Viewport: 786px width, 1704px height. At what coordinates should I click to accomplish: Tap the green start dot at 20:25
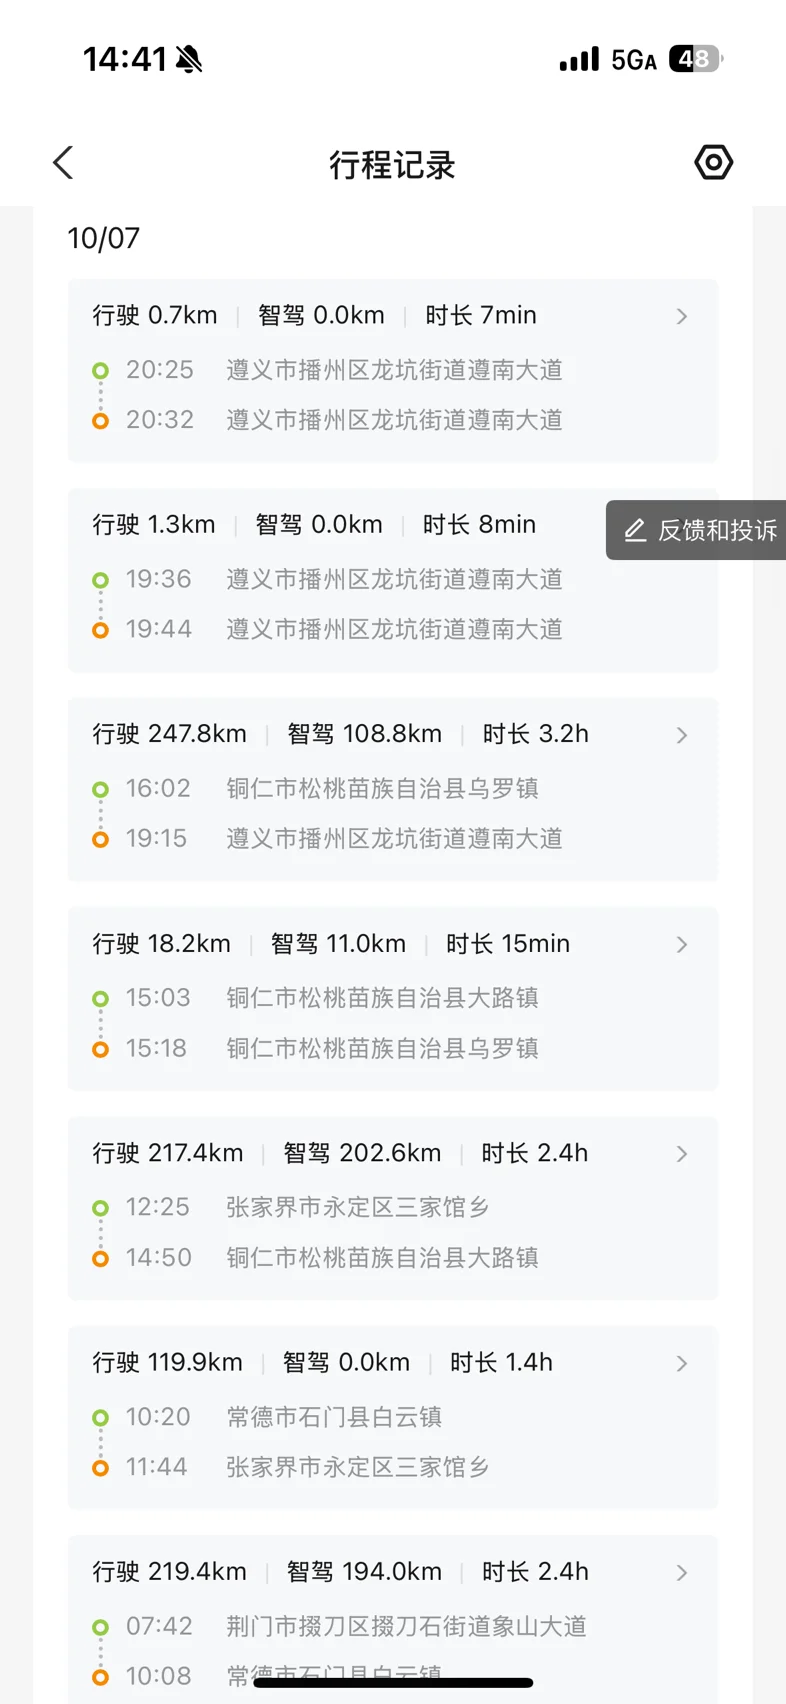[100, 371]
